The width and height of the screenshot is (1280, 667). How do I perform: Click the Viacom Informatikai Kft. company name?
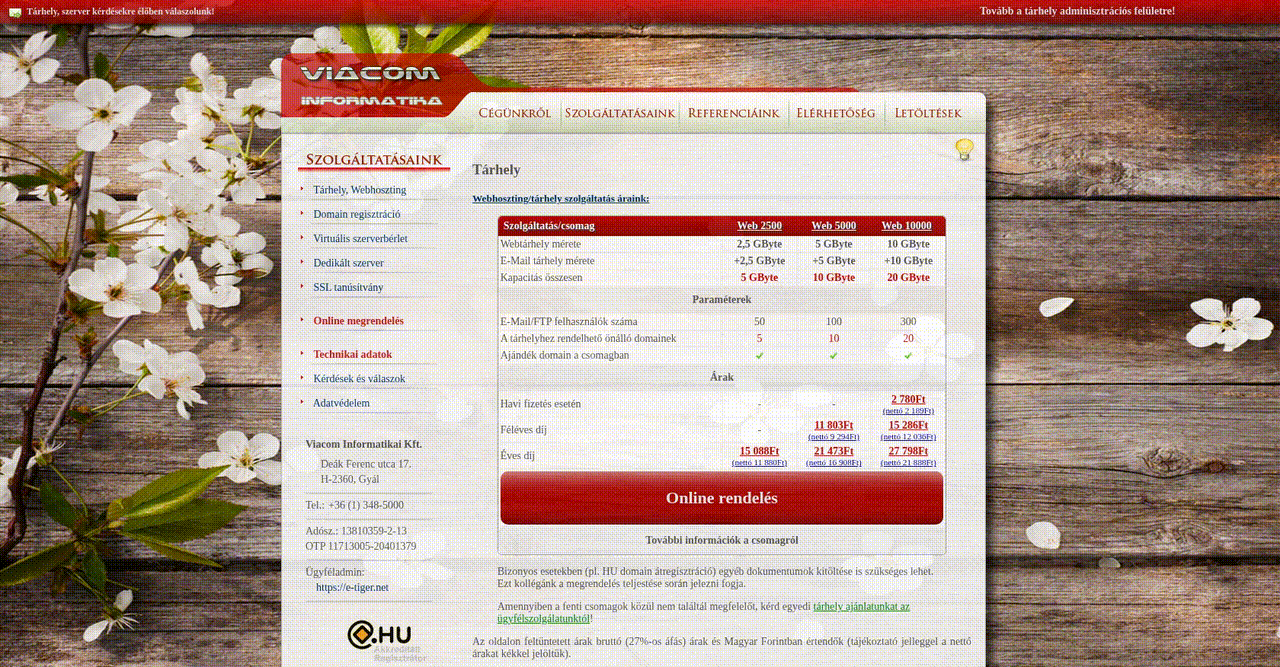364,444
